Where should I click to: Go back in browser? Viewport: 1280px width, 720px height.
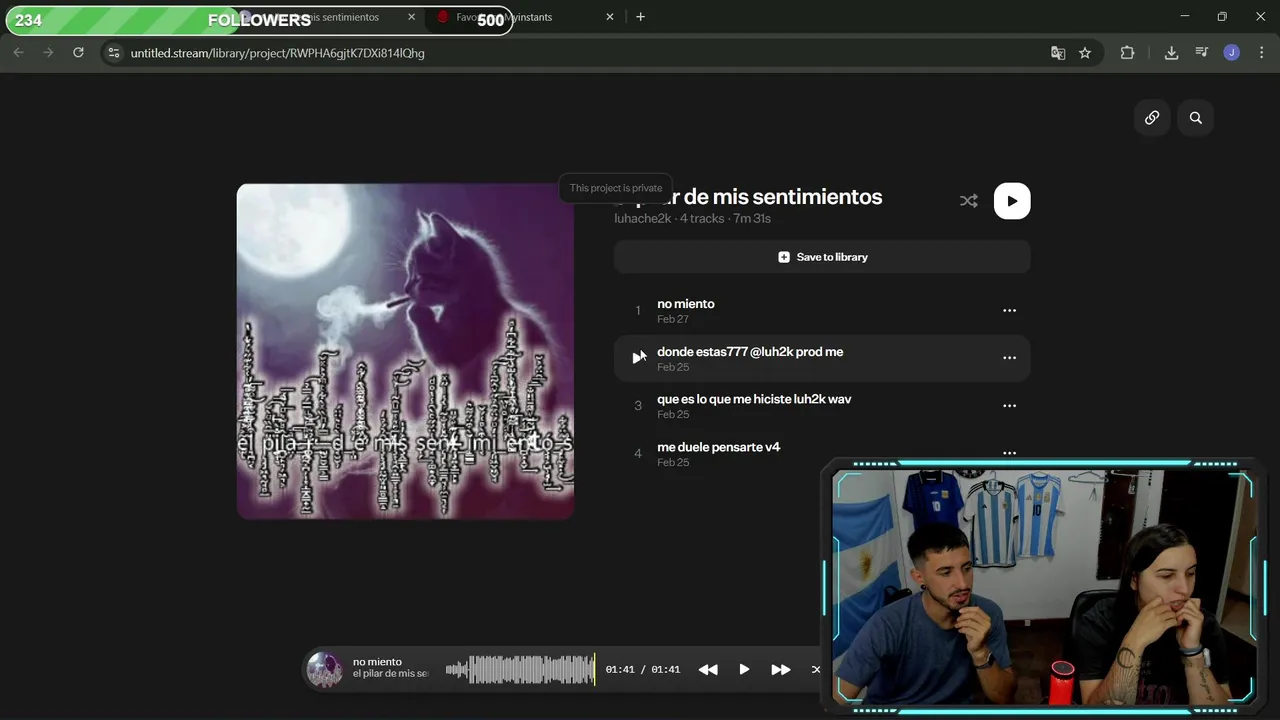point(18,53)
